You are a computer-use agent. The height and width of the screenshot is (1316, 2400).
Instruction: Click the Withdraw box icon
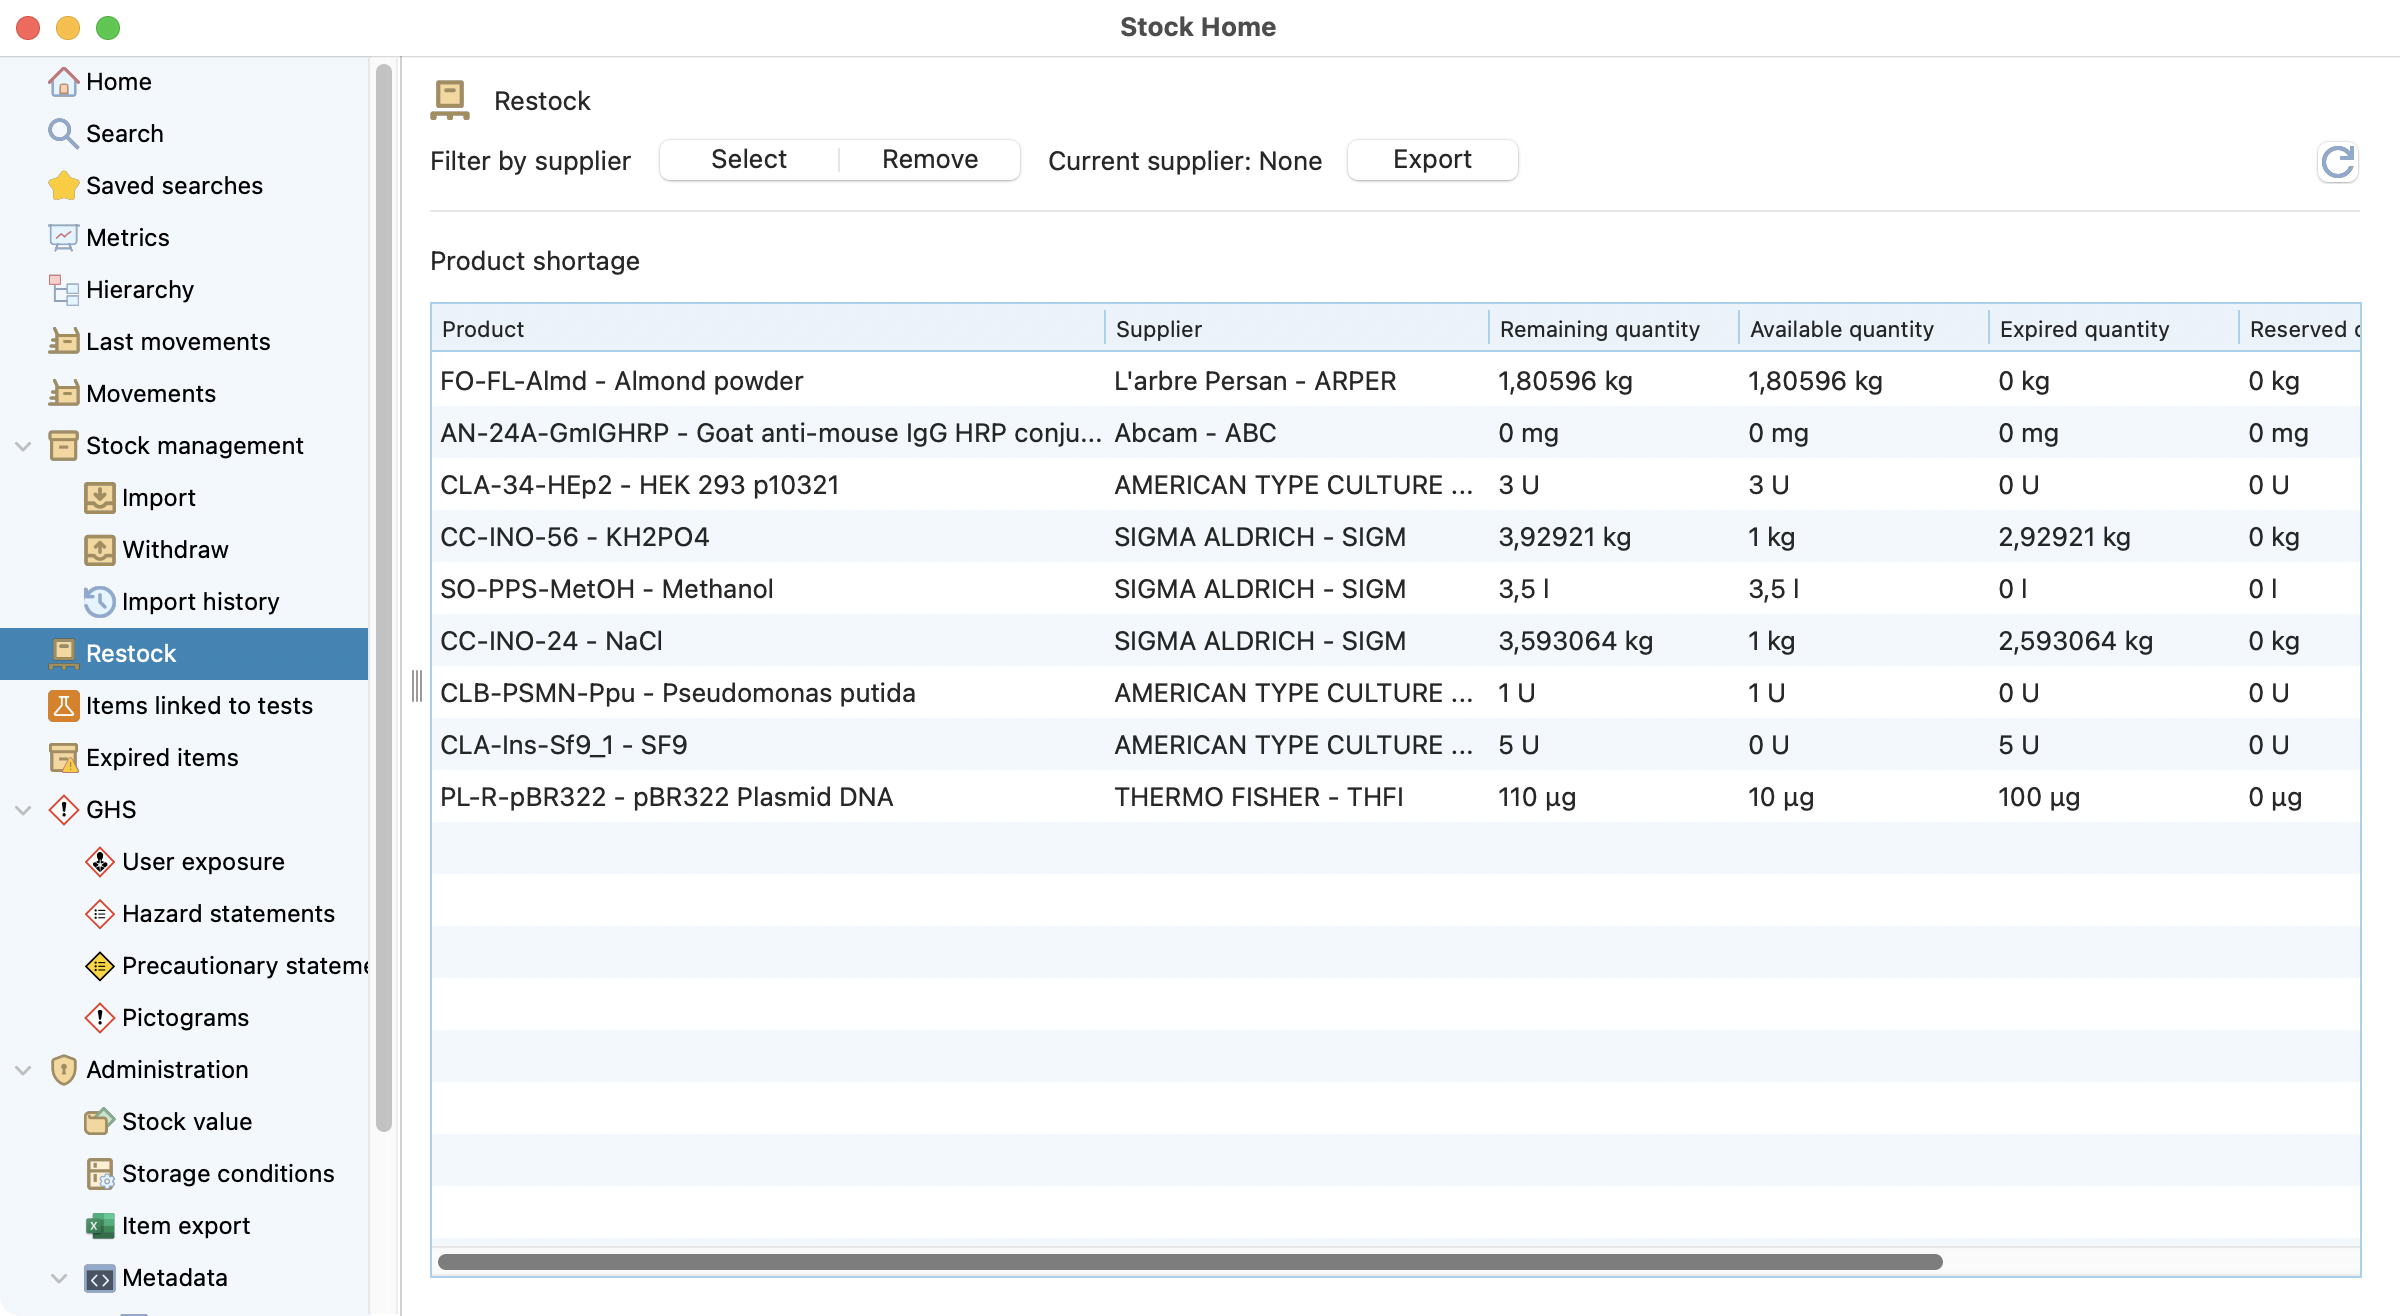click(x=99, y=550)
